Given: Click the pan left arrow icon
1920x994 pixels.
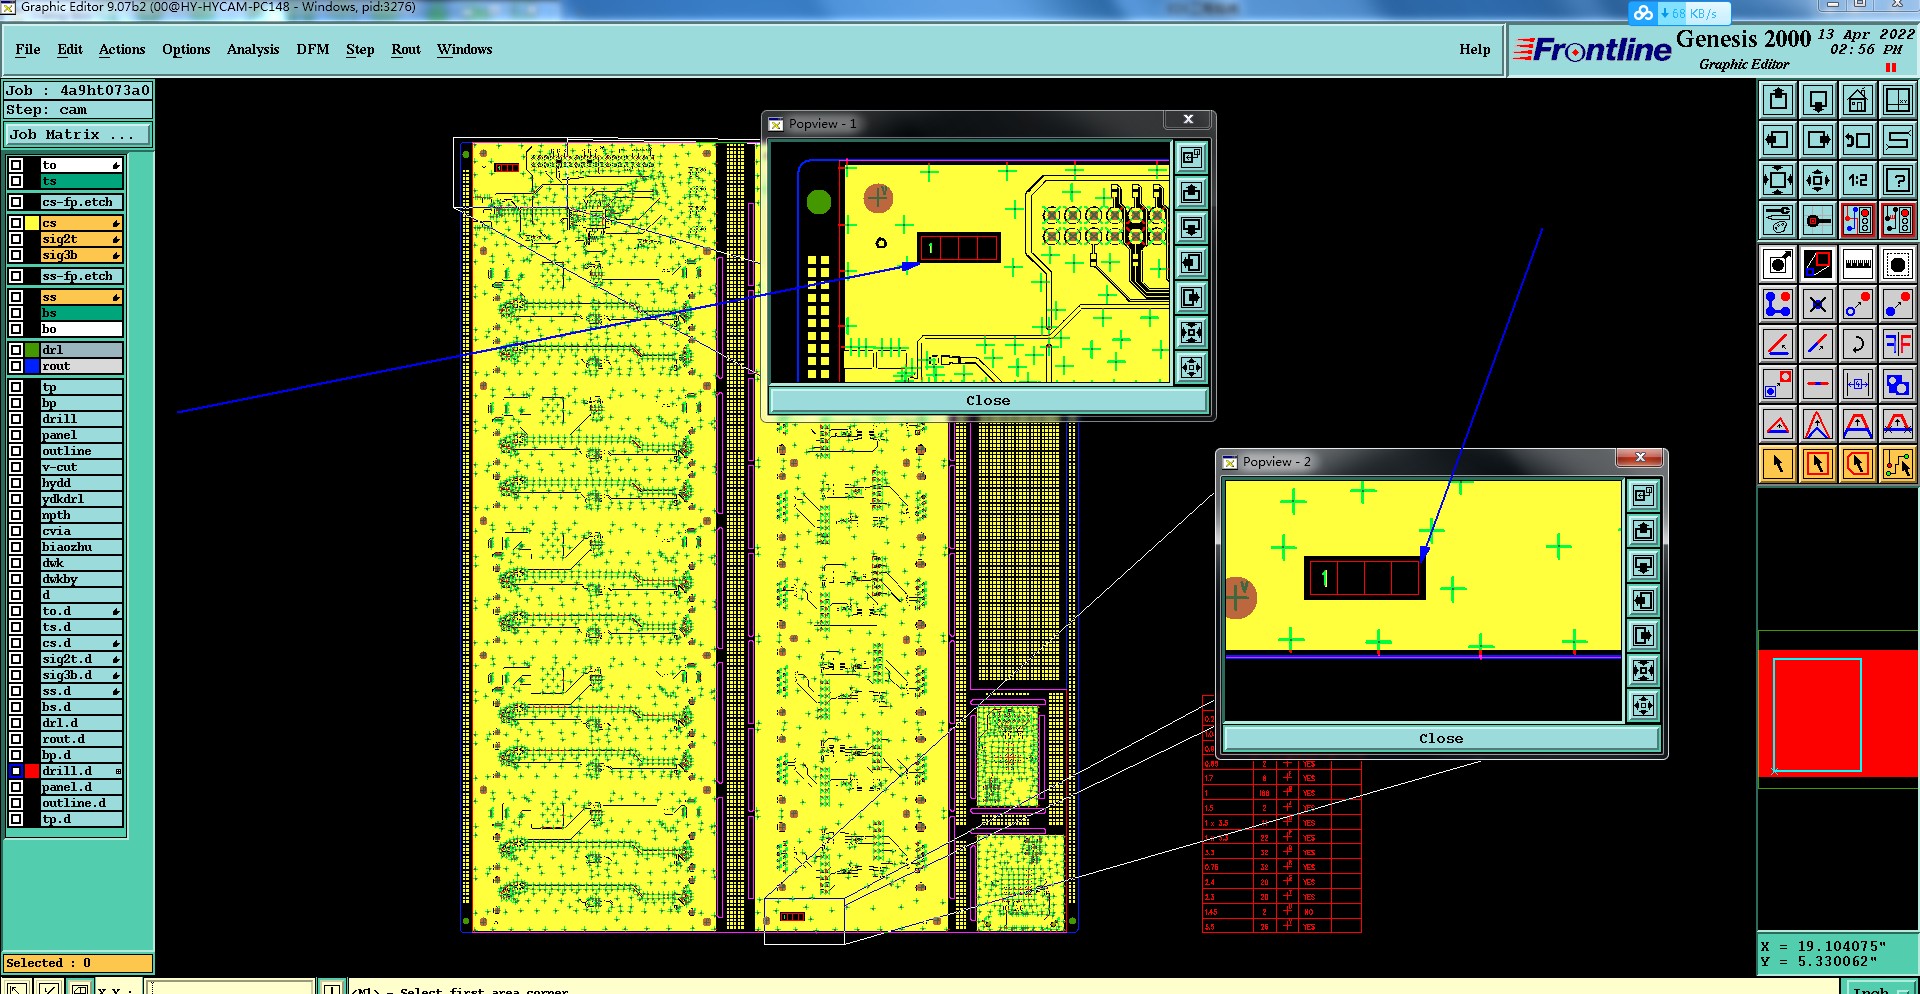Looking at the screenshot, I should [1777, 140].
